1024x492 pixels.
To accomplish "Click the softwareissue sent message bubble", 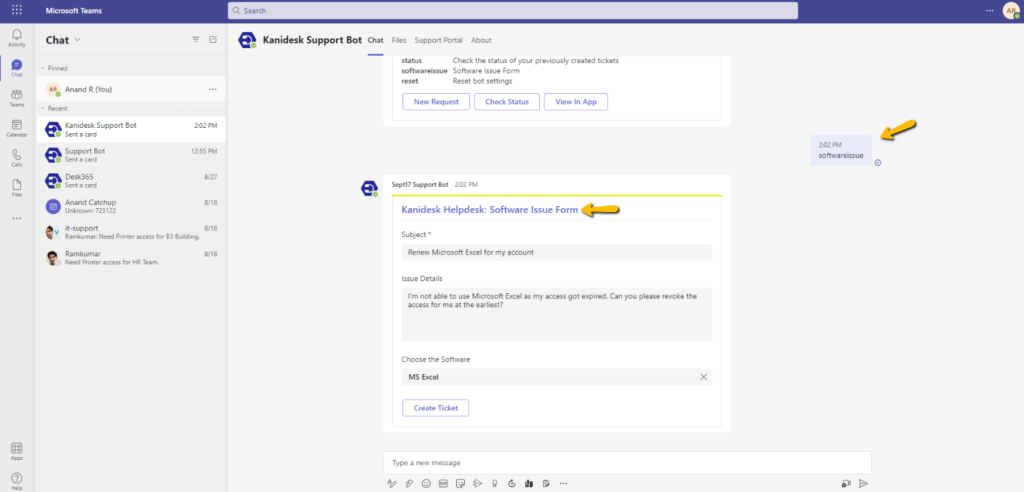I will pos(841,150).
